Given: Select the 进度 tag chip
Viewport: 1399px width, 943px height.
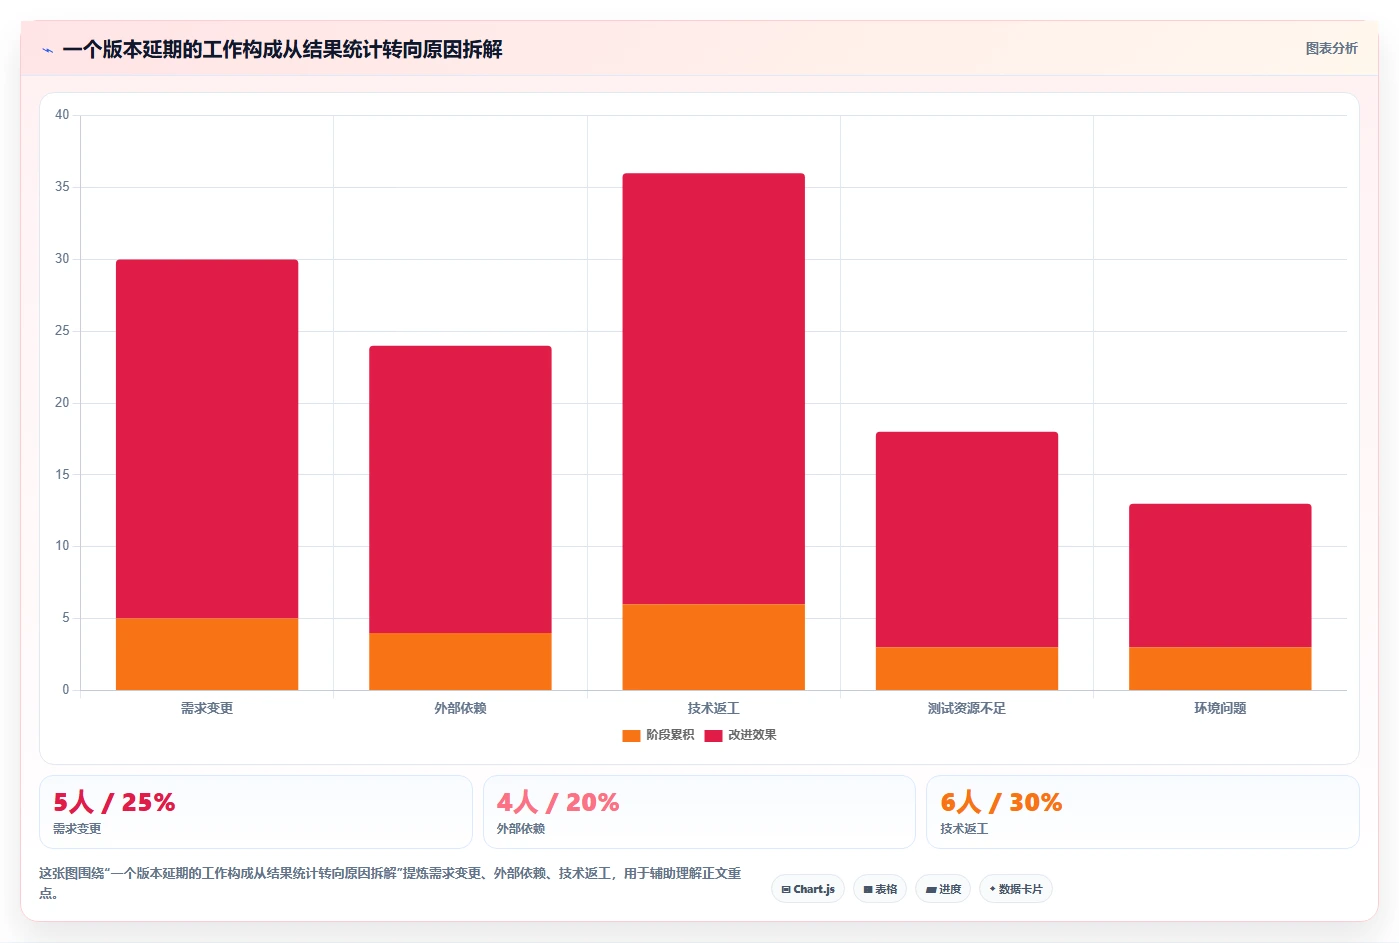Looking at the screenshot, I should click(943, 889).
